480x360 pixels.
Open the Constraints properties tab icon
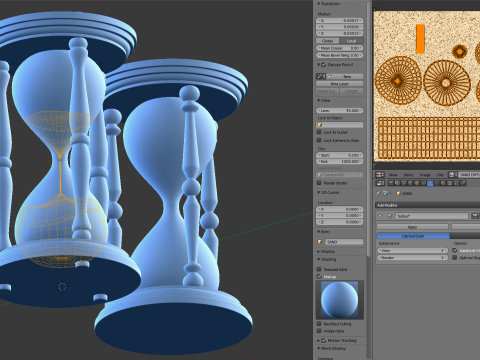423,183
